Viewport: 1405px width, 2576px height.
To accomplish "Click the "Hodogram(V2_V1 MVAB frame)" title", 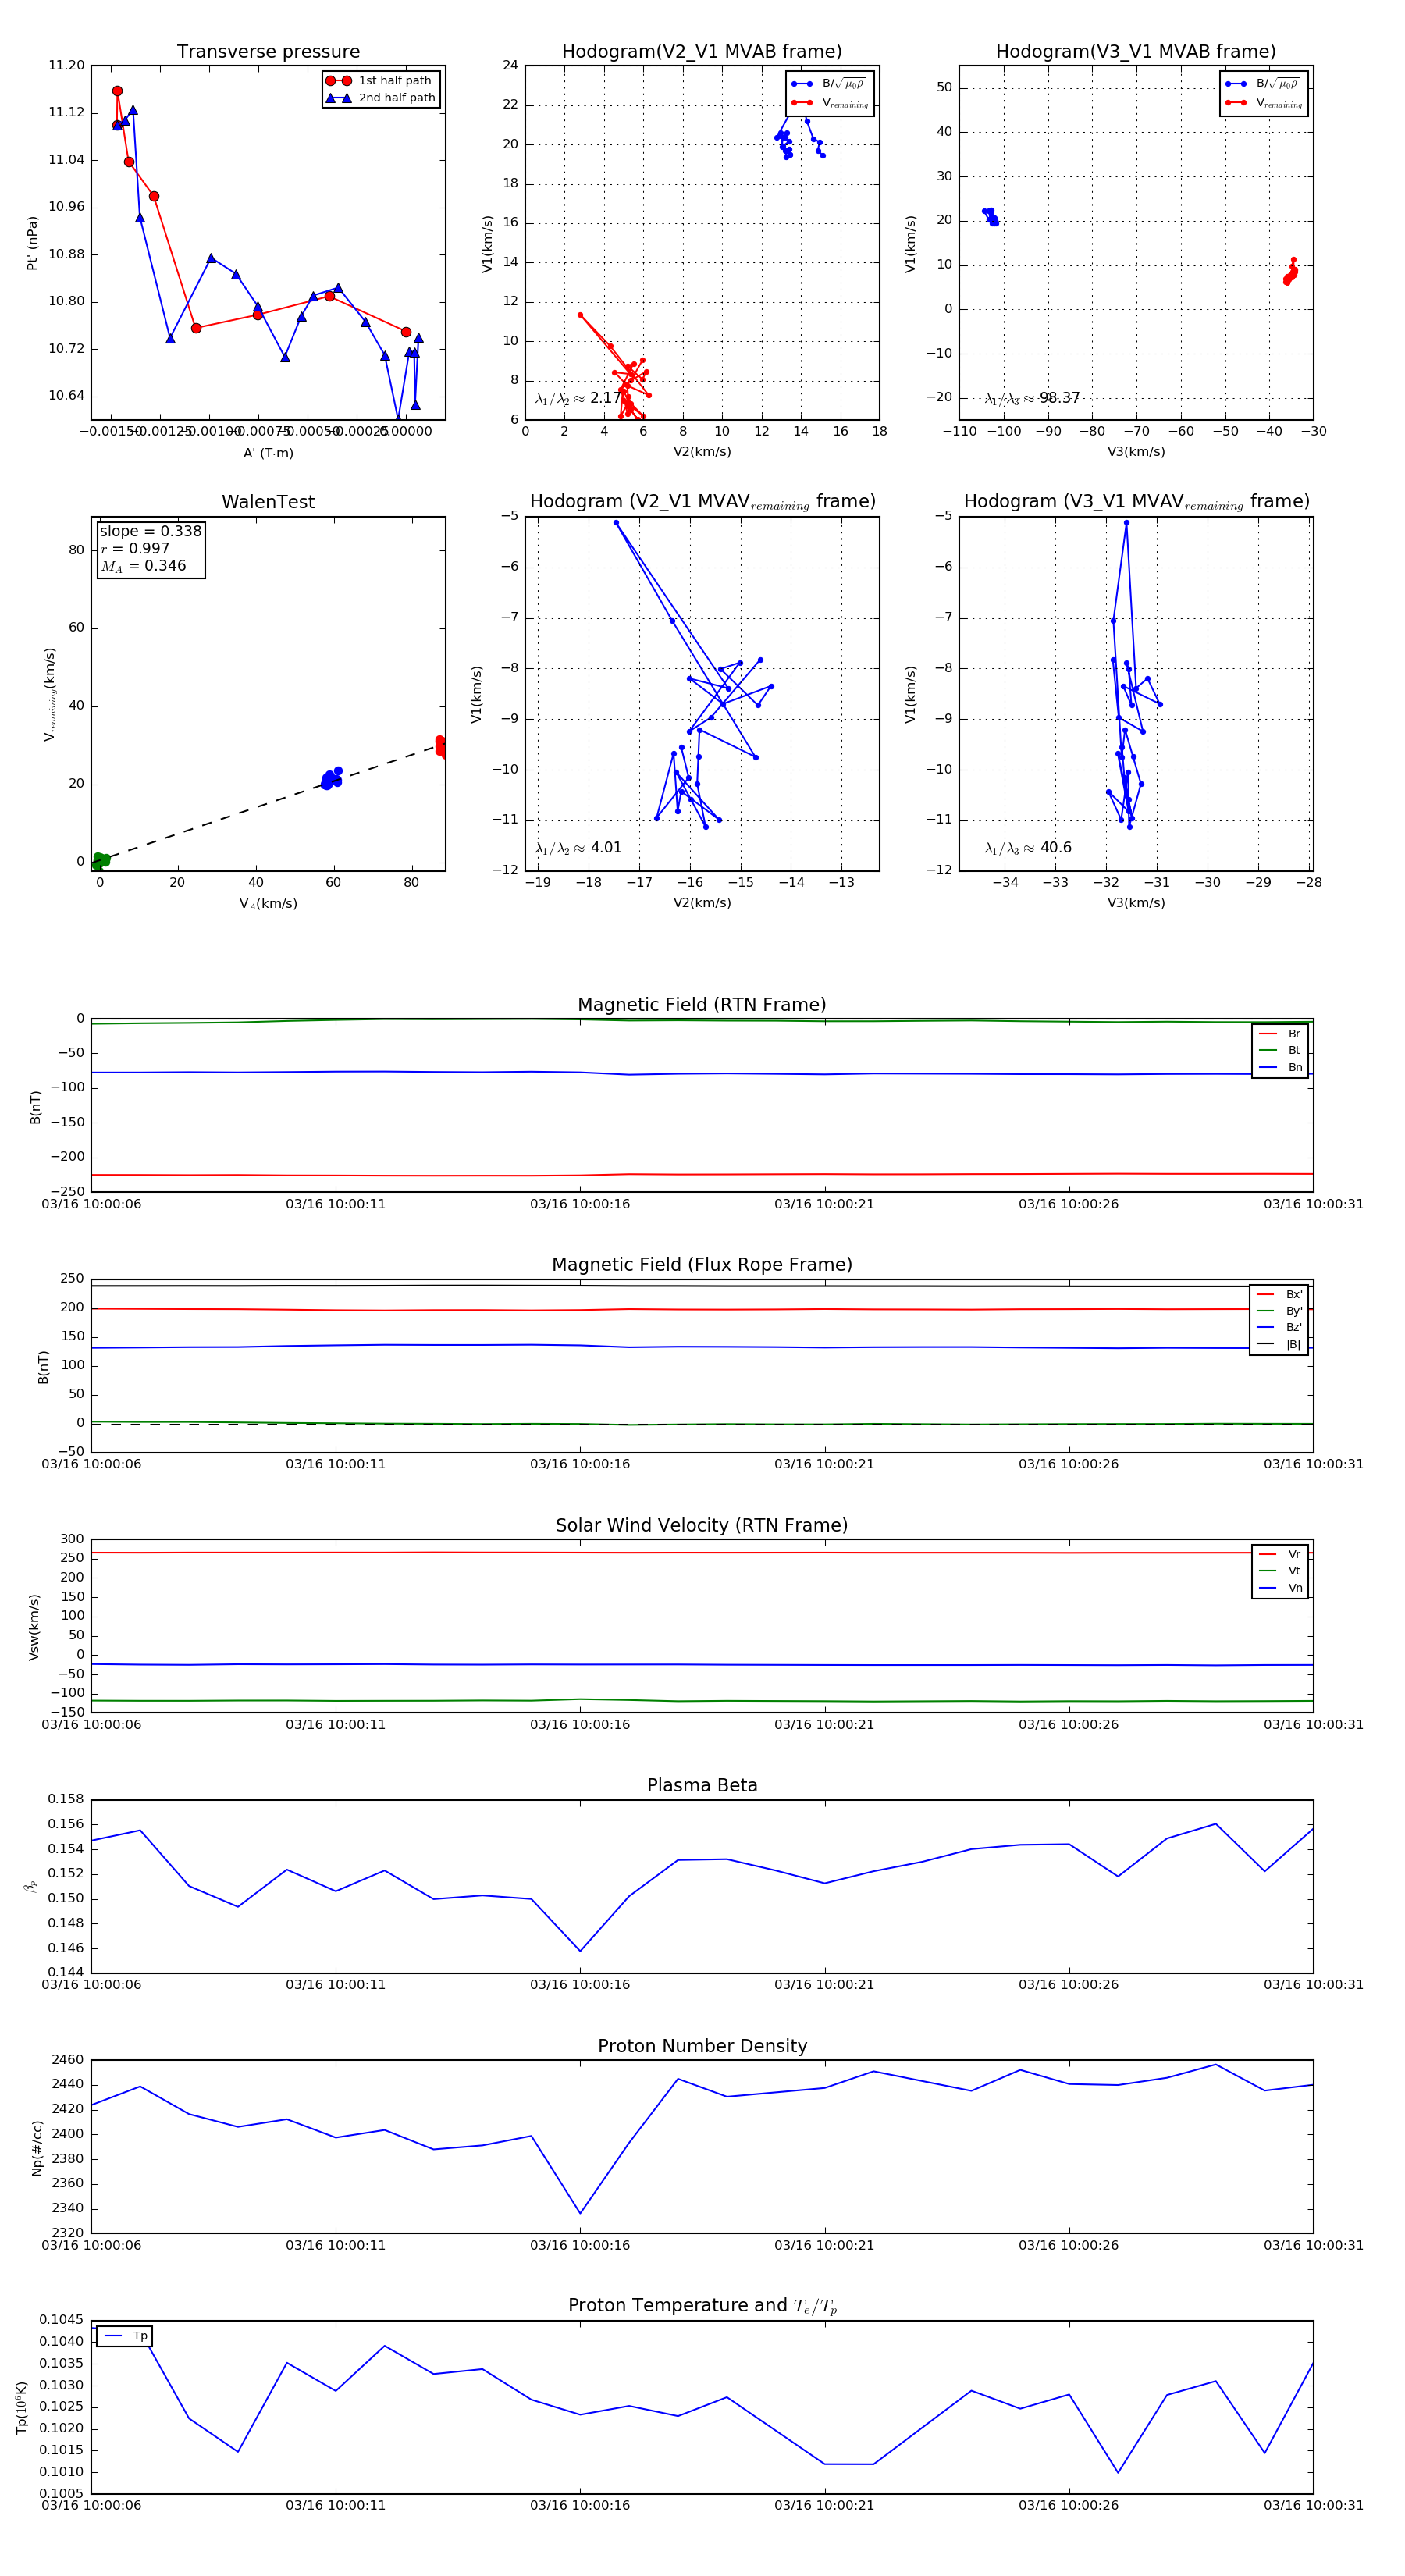I will coord(701,52).
